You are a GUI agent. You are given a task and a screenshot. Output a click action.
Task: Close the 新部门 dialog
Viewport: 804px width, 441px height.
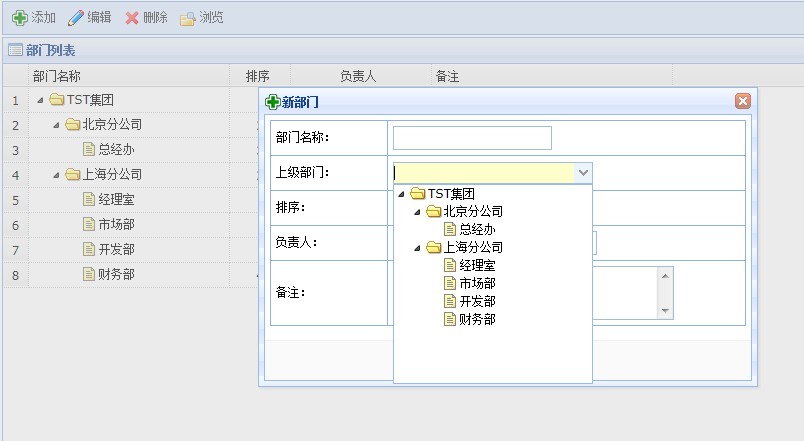coord(742,101)
